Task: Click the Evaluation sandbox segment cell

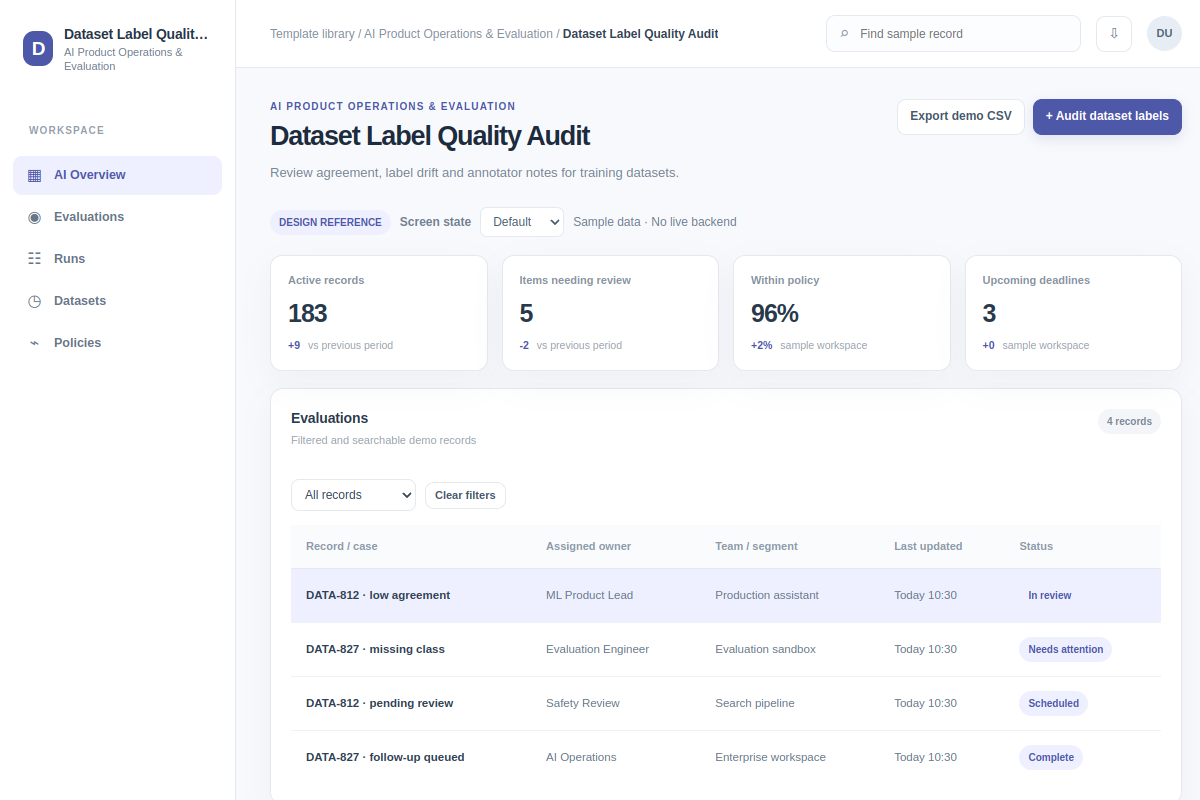Action: [x=765, y=649]
